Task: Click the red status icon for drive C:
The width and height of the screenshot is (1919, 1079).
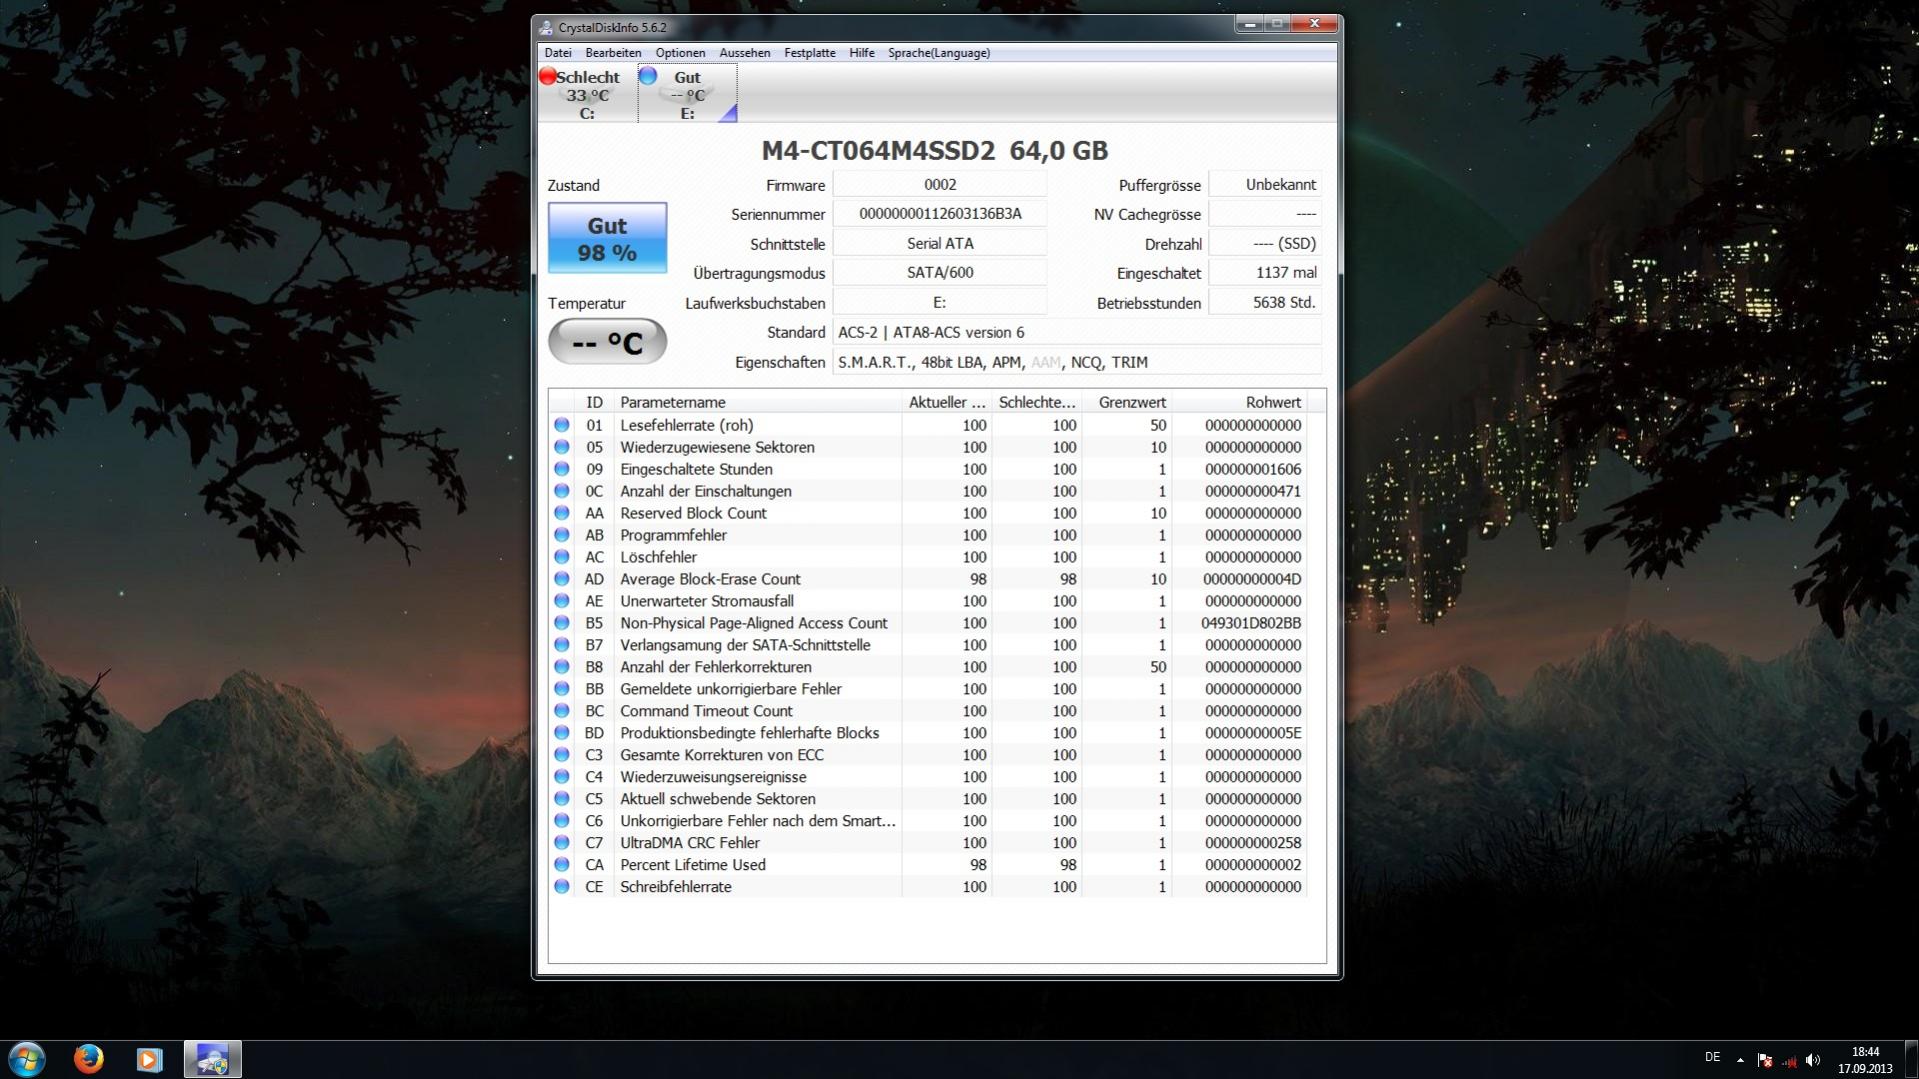Action: tap(548, 76)
